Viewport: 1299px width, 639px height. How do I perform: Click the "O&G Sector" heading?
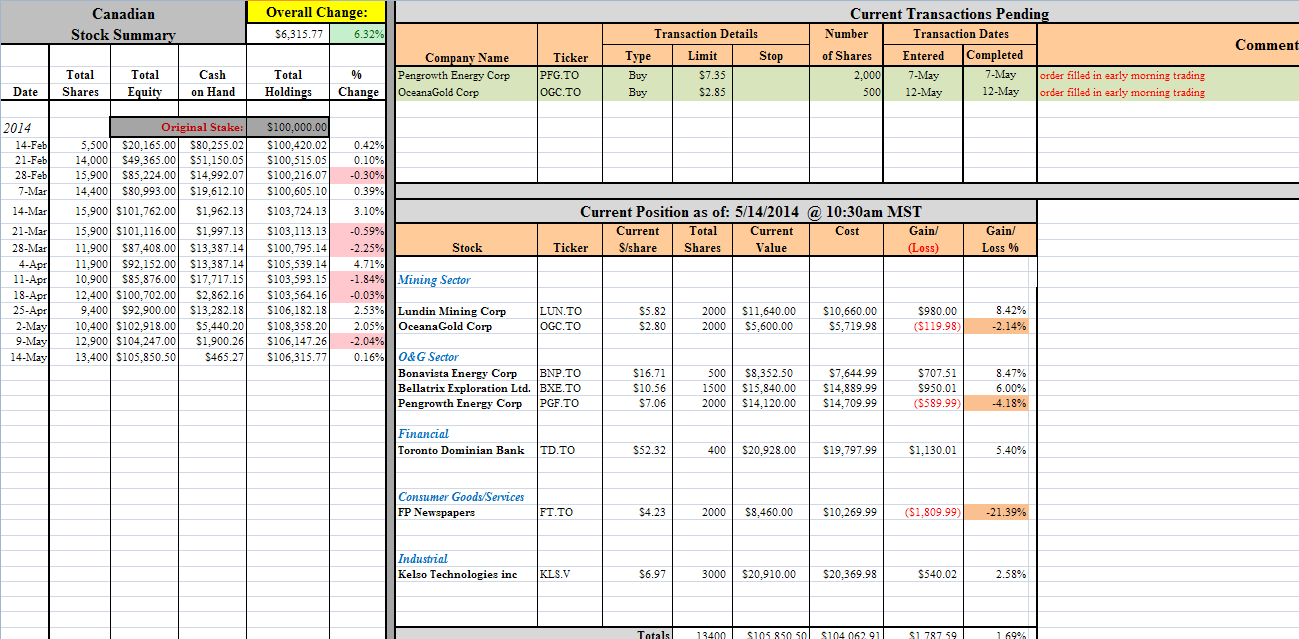point(428,357)
